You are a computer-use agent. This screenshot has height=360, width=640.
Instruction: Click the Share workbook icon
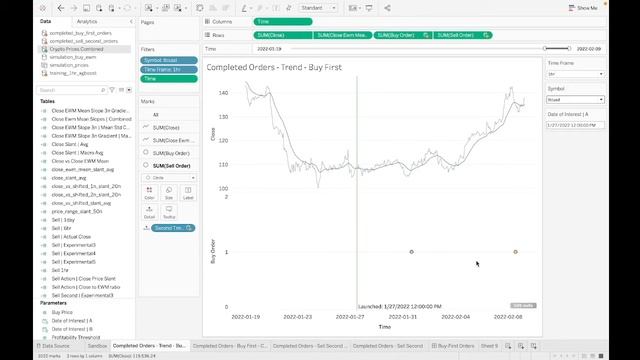(x=387, y=8)
